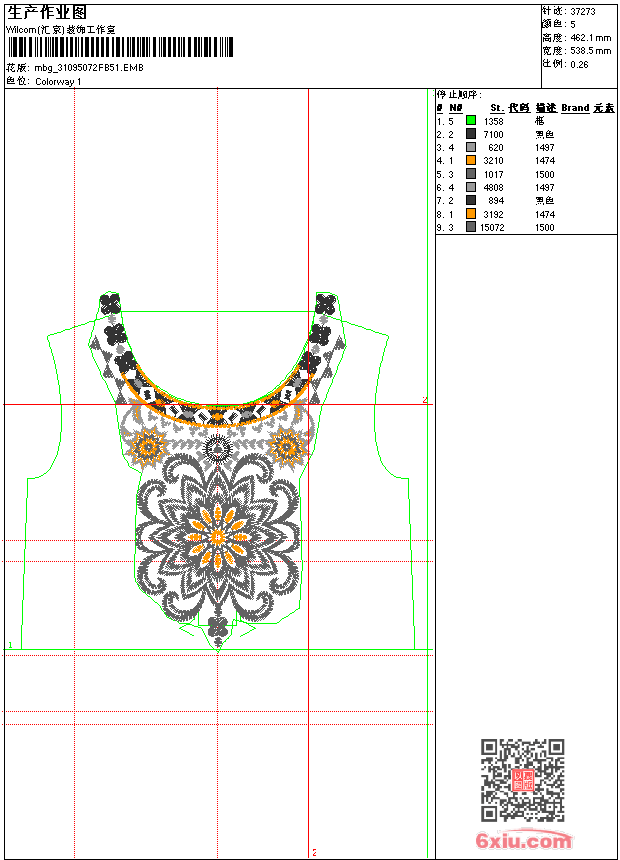The image size is (620, 860).
Task: Click the Colorway 1 label
Action: click(x=58, y=81)
